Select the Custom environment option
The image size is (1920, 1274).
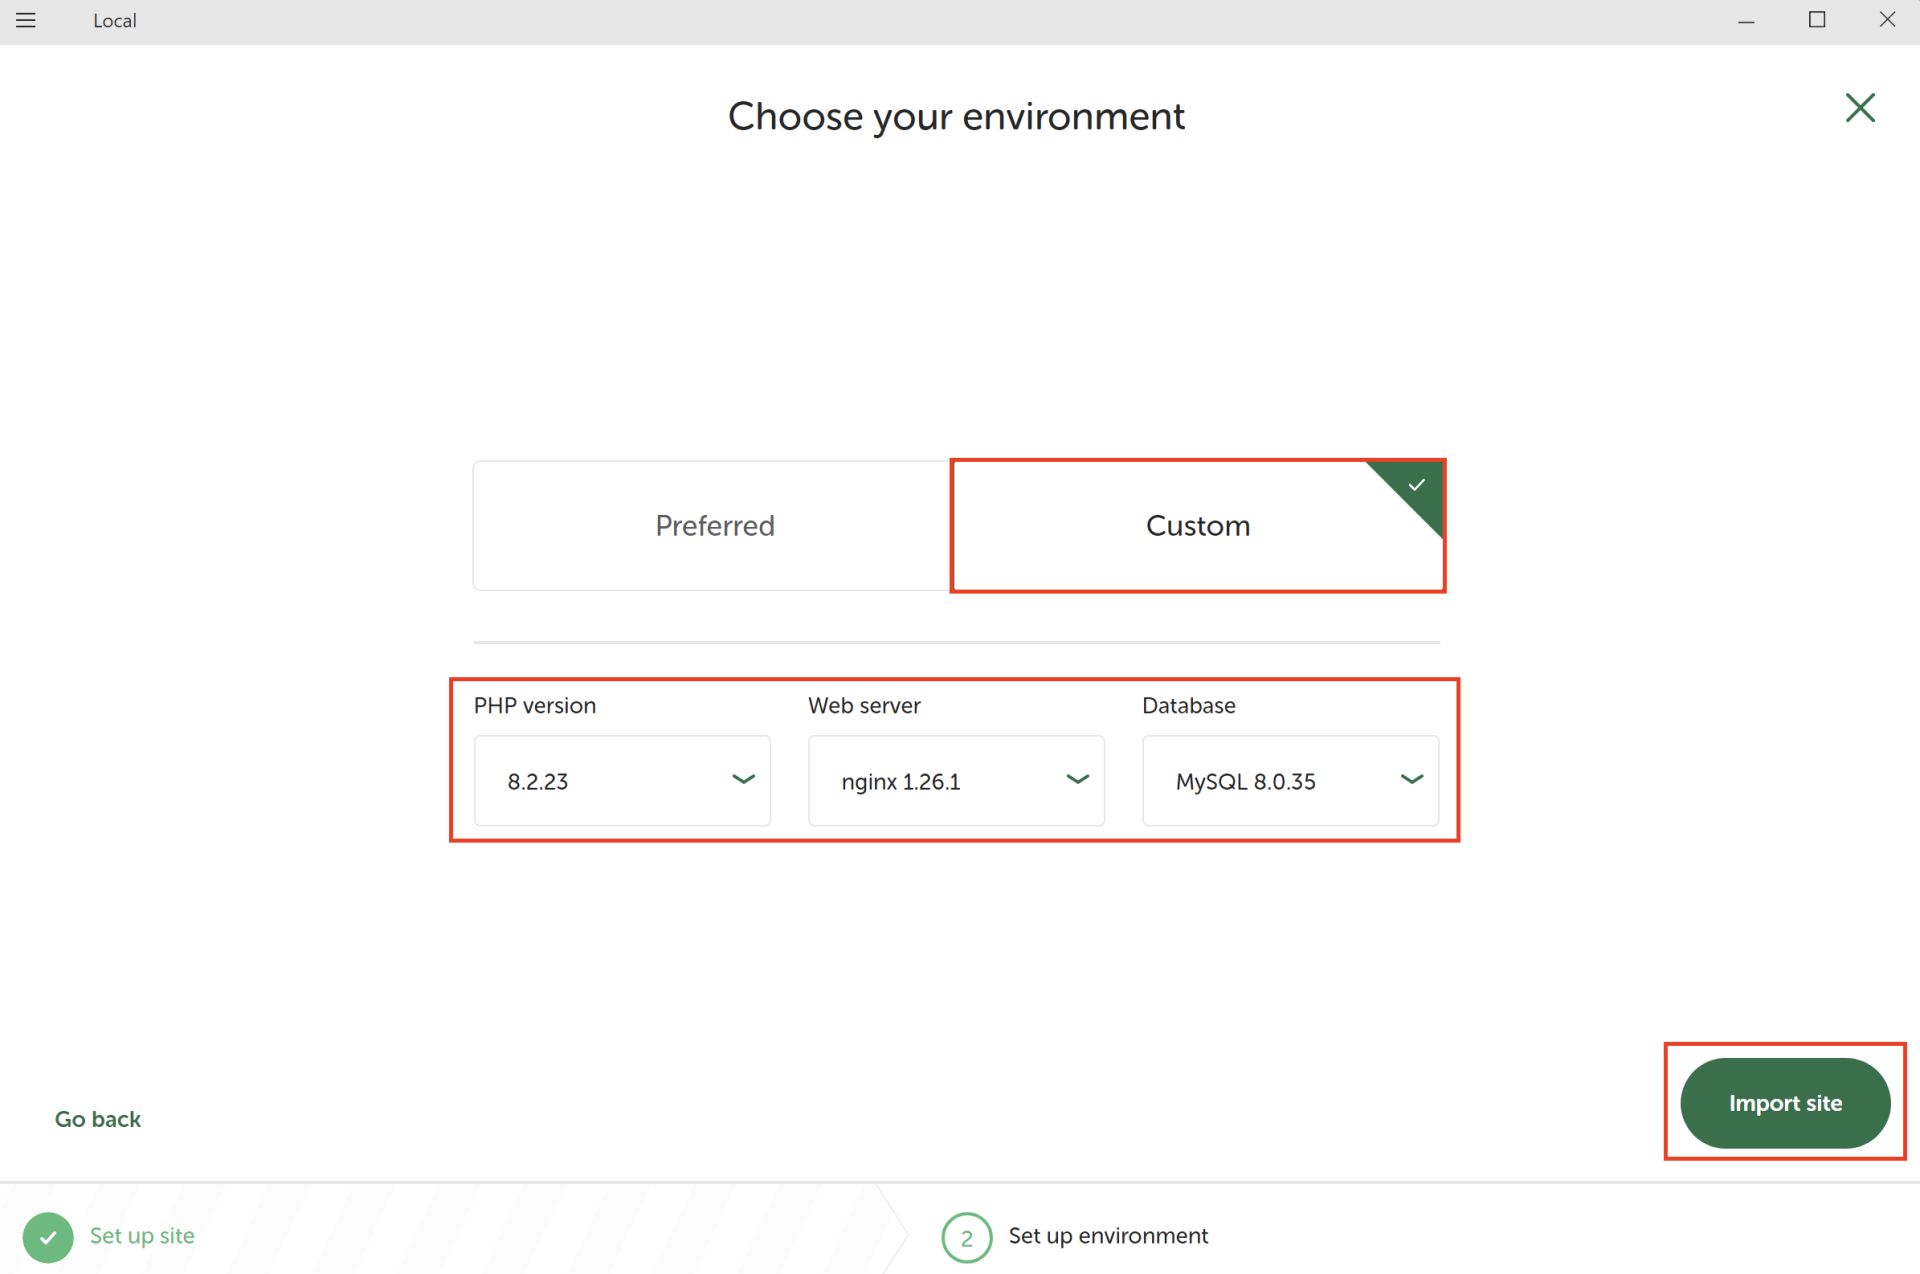pyautogui.click(x=1197, y=526)
